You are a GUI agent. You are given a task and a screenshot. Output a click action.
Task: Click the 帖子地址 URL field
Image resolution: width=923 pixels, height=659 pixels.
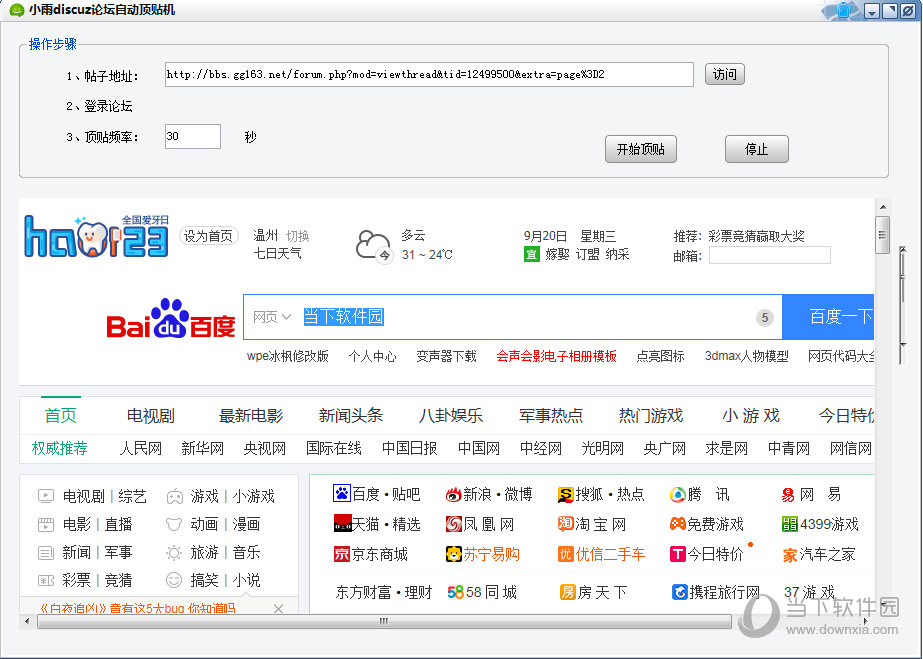tap(429, 75)
